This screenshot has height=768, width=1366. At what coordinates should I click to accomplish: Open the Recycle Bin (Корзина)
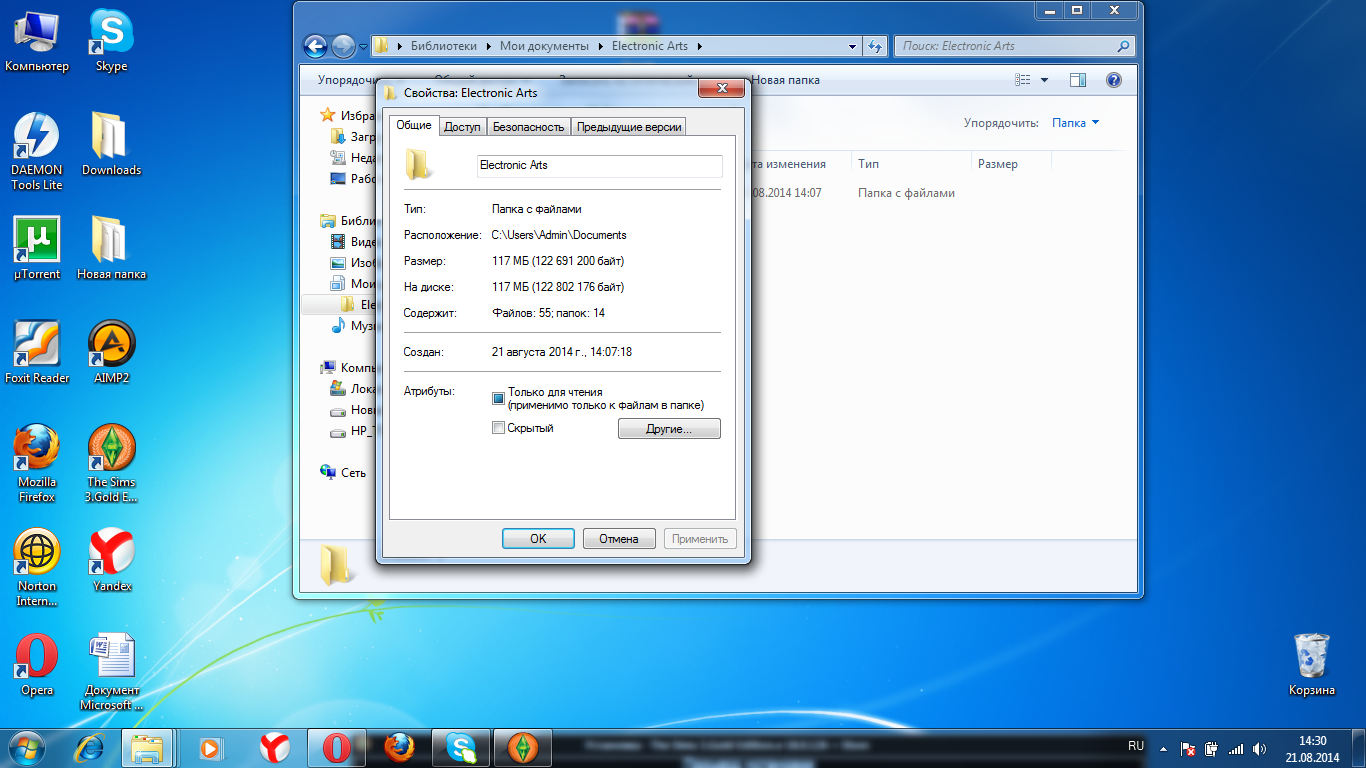click(x=1311, y=660)
